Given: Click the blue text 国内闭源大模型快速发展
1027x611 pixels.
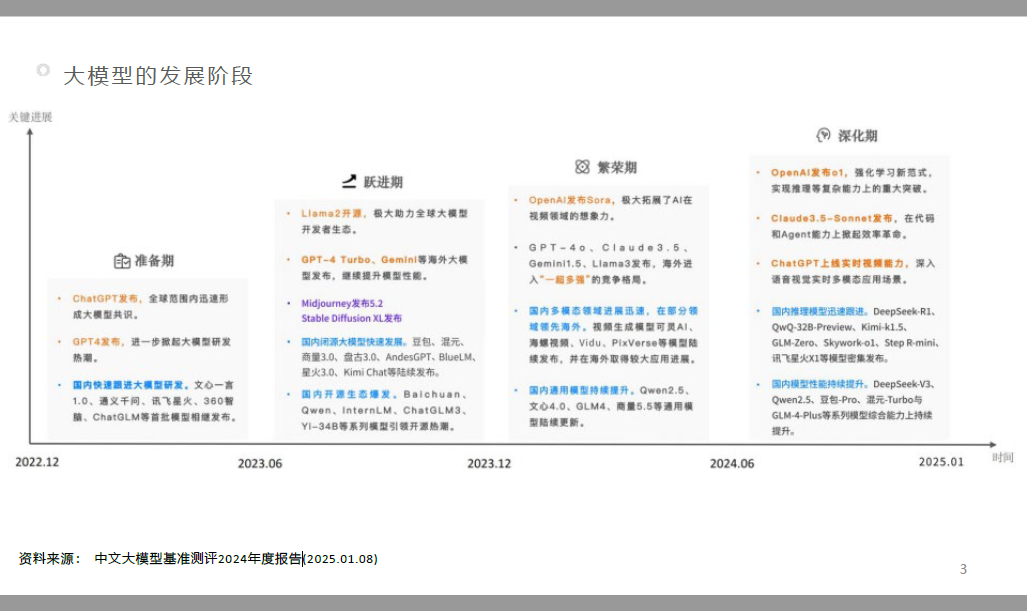Looking at the screenshot, I should pyautogui.click(x=354, y=342).
